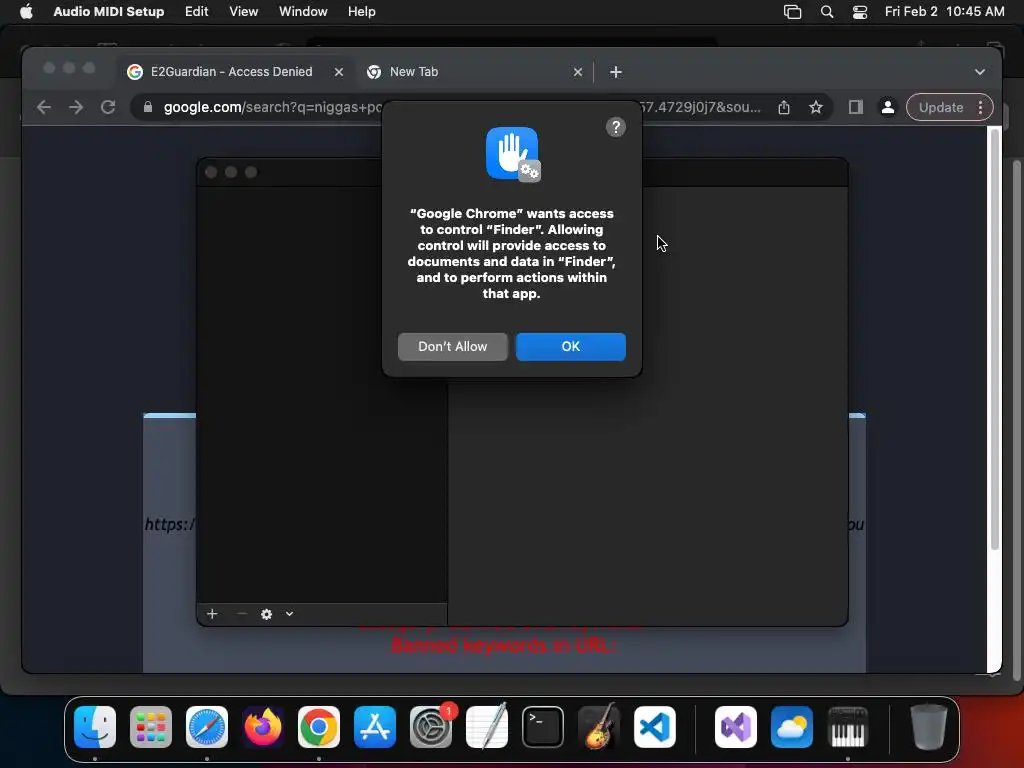Open TextEdit from Dock
The height and width of the screenshot is (768, 1024).
tap(487, 727)
